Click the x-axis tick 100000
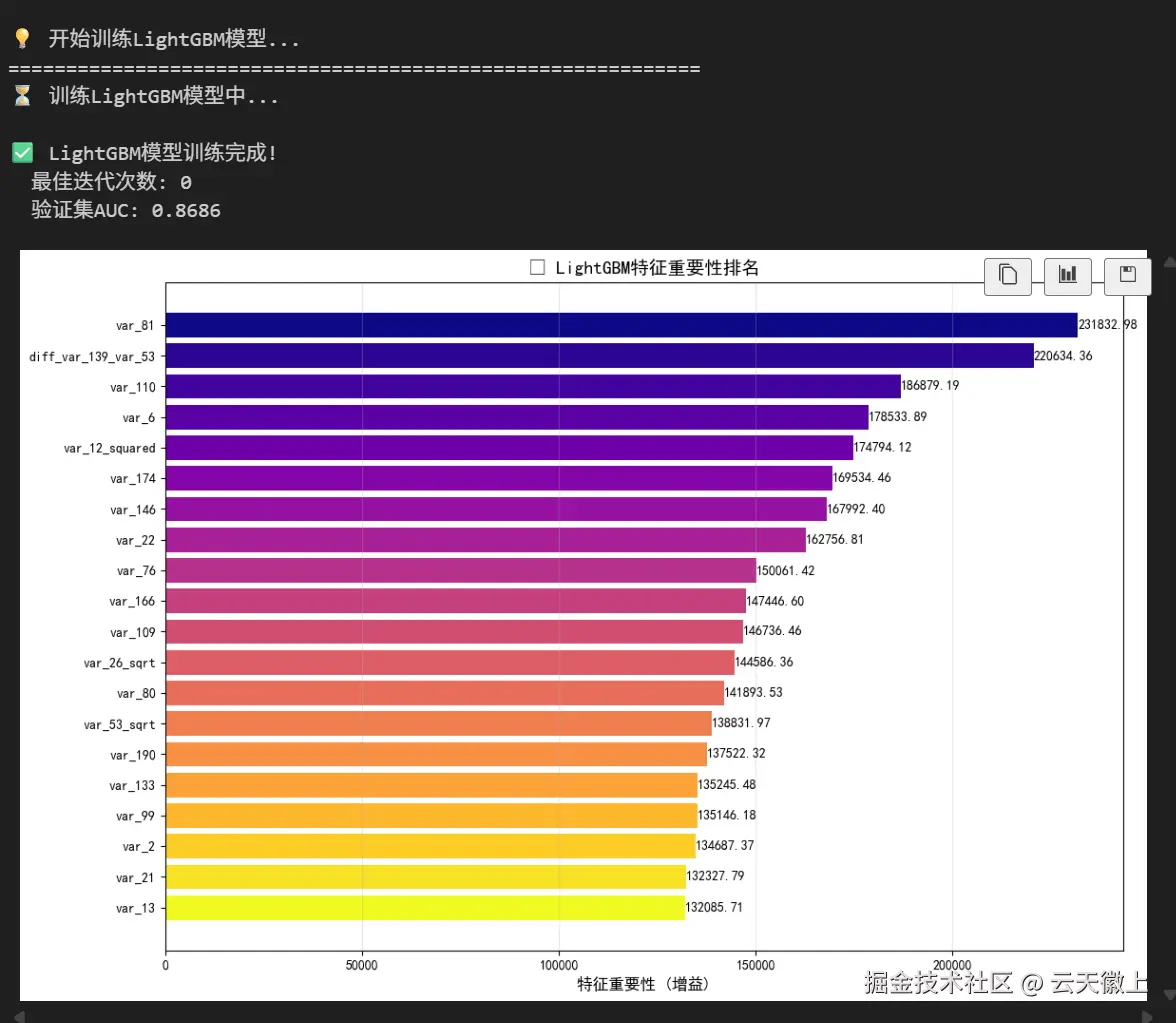 (559, 965)
